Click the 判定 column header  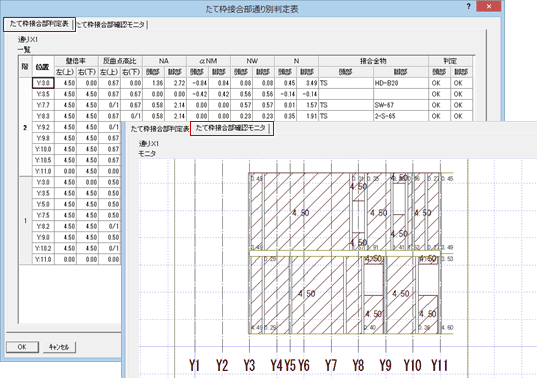coord(450,61)
